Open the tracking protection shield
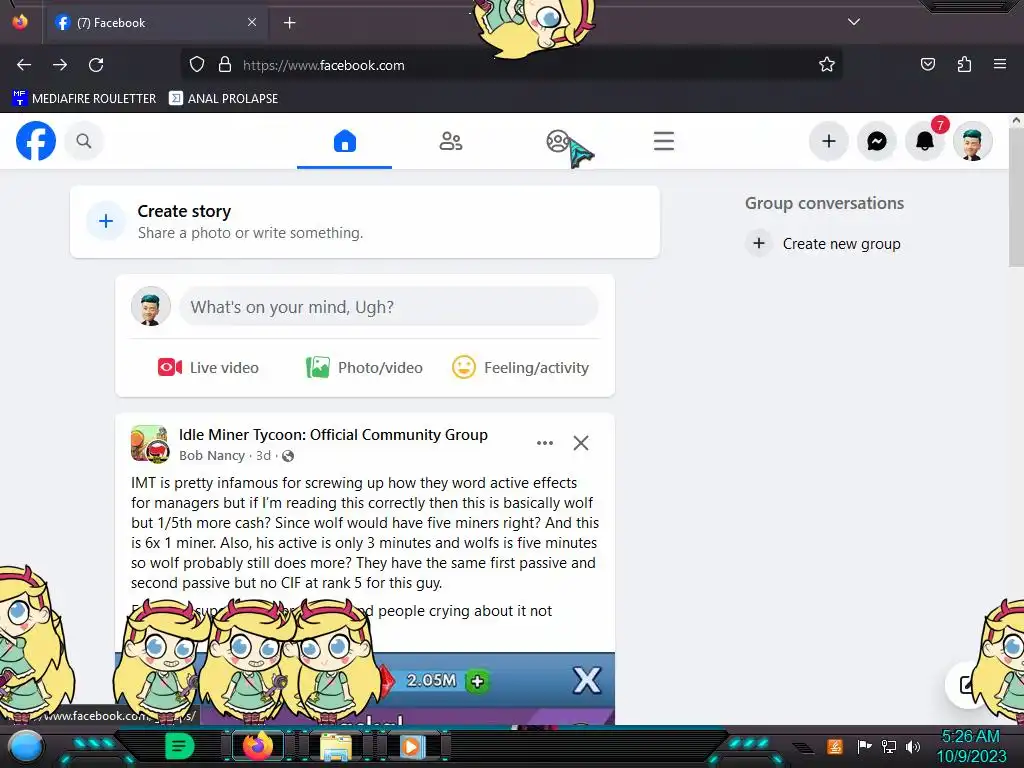 (197, 65)
